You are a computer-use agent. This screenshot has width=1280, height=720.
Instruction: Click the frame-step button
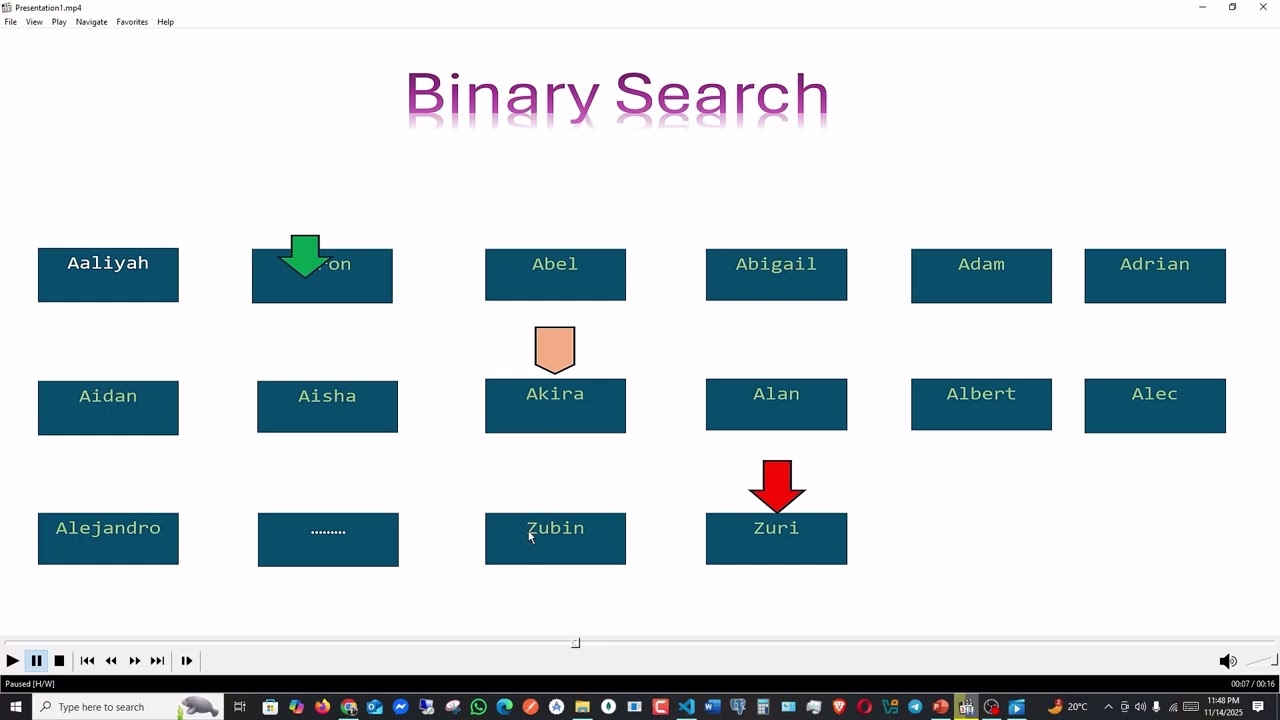click(186, 661)
